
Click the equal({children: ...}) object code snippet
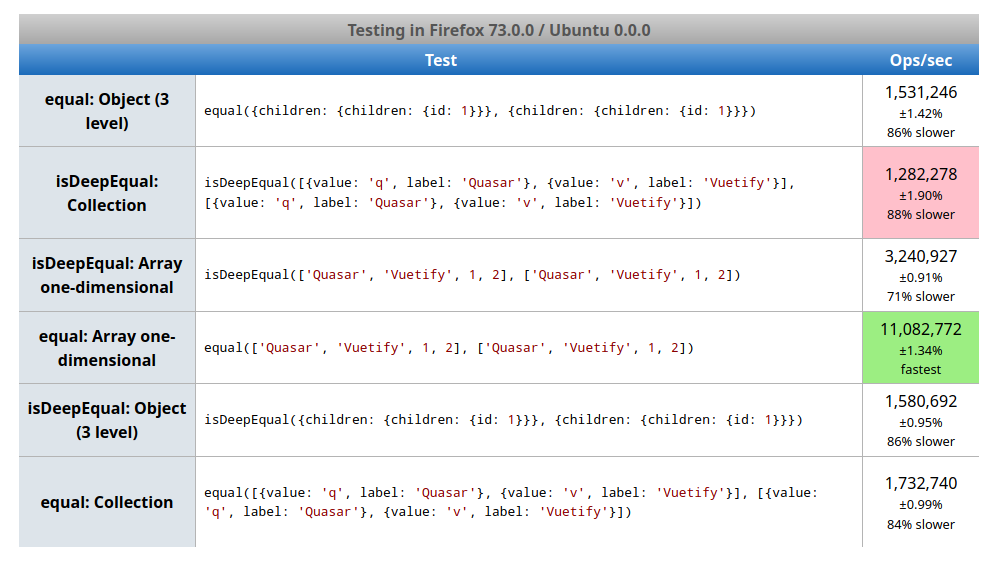pyautogui.click(x=480, y=111)
